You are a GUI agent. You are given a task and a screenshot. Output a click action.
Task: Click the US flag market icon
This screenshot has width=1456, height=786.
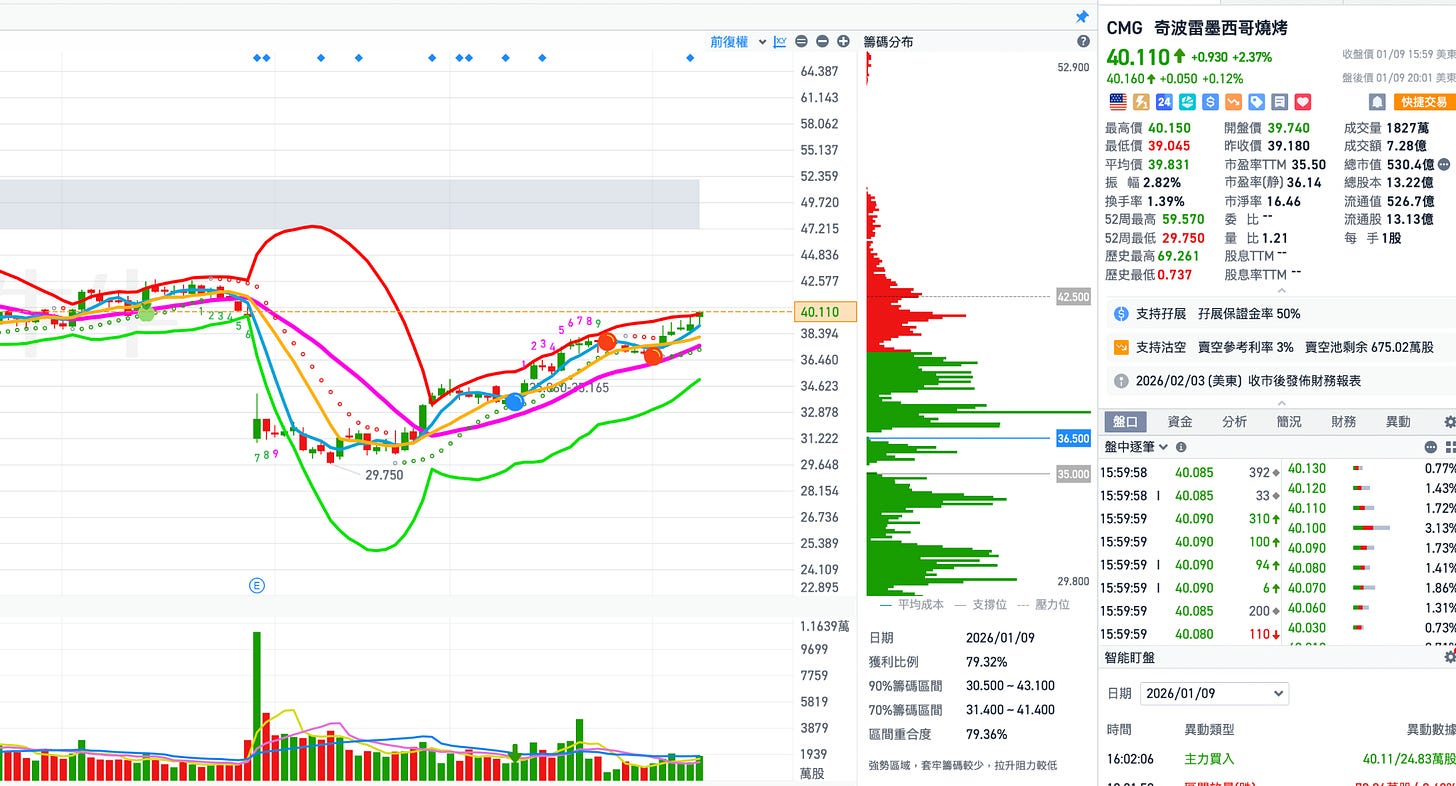pos(1118,102)
